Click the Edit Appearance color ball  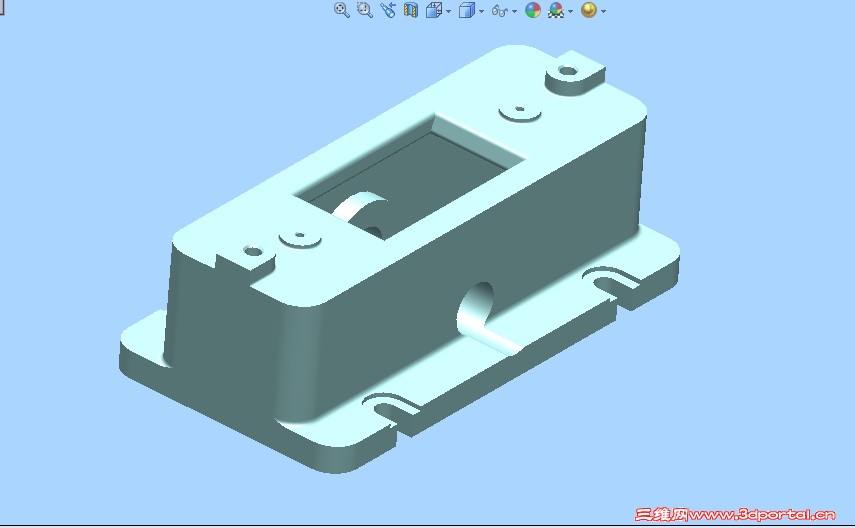tap(533, 10)
